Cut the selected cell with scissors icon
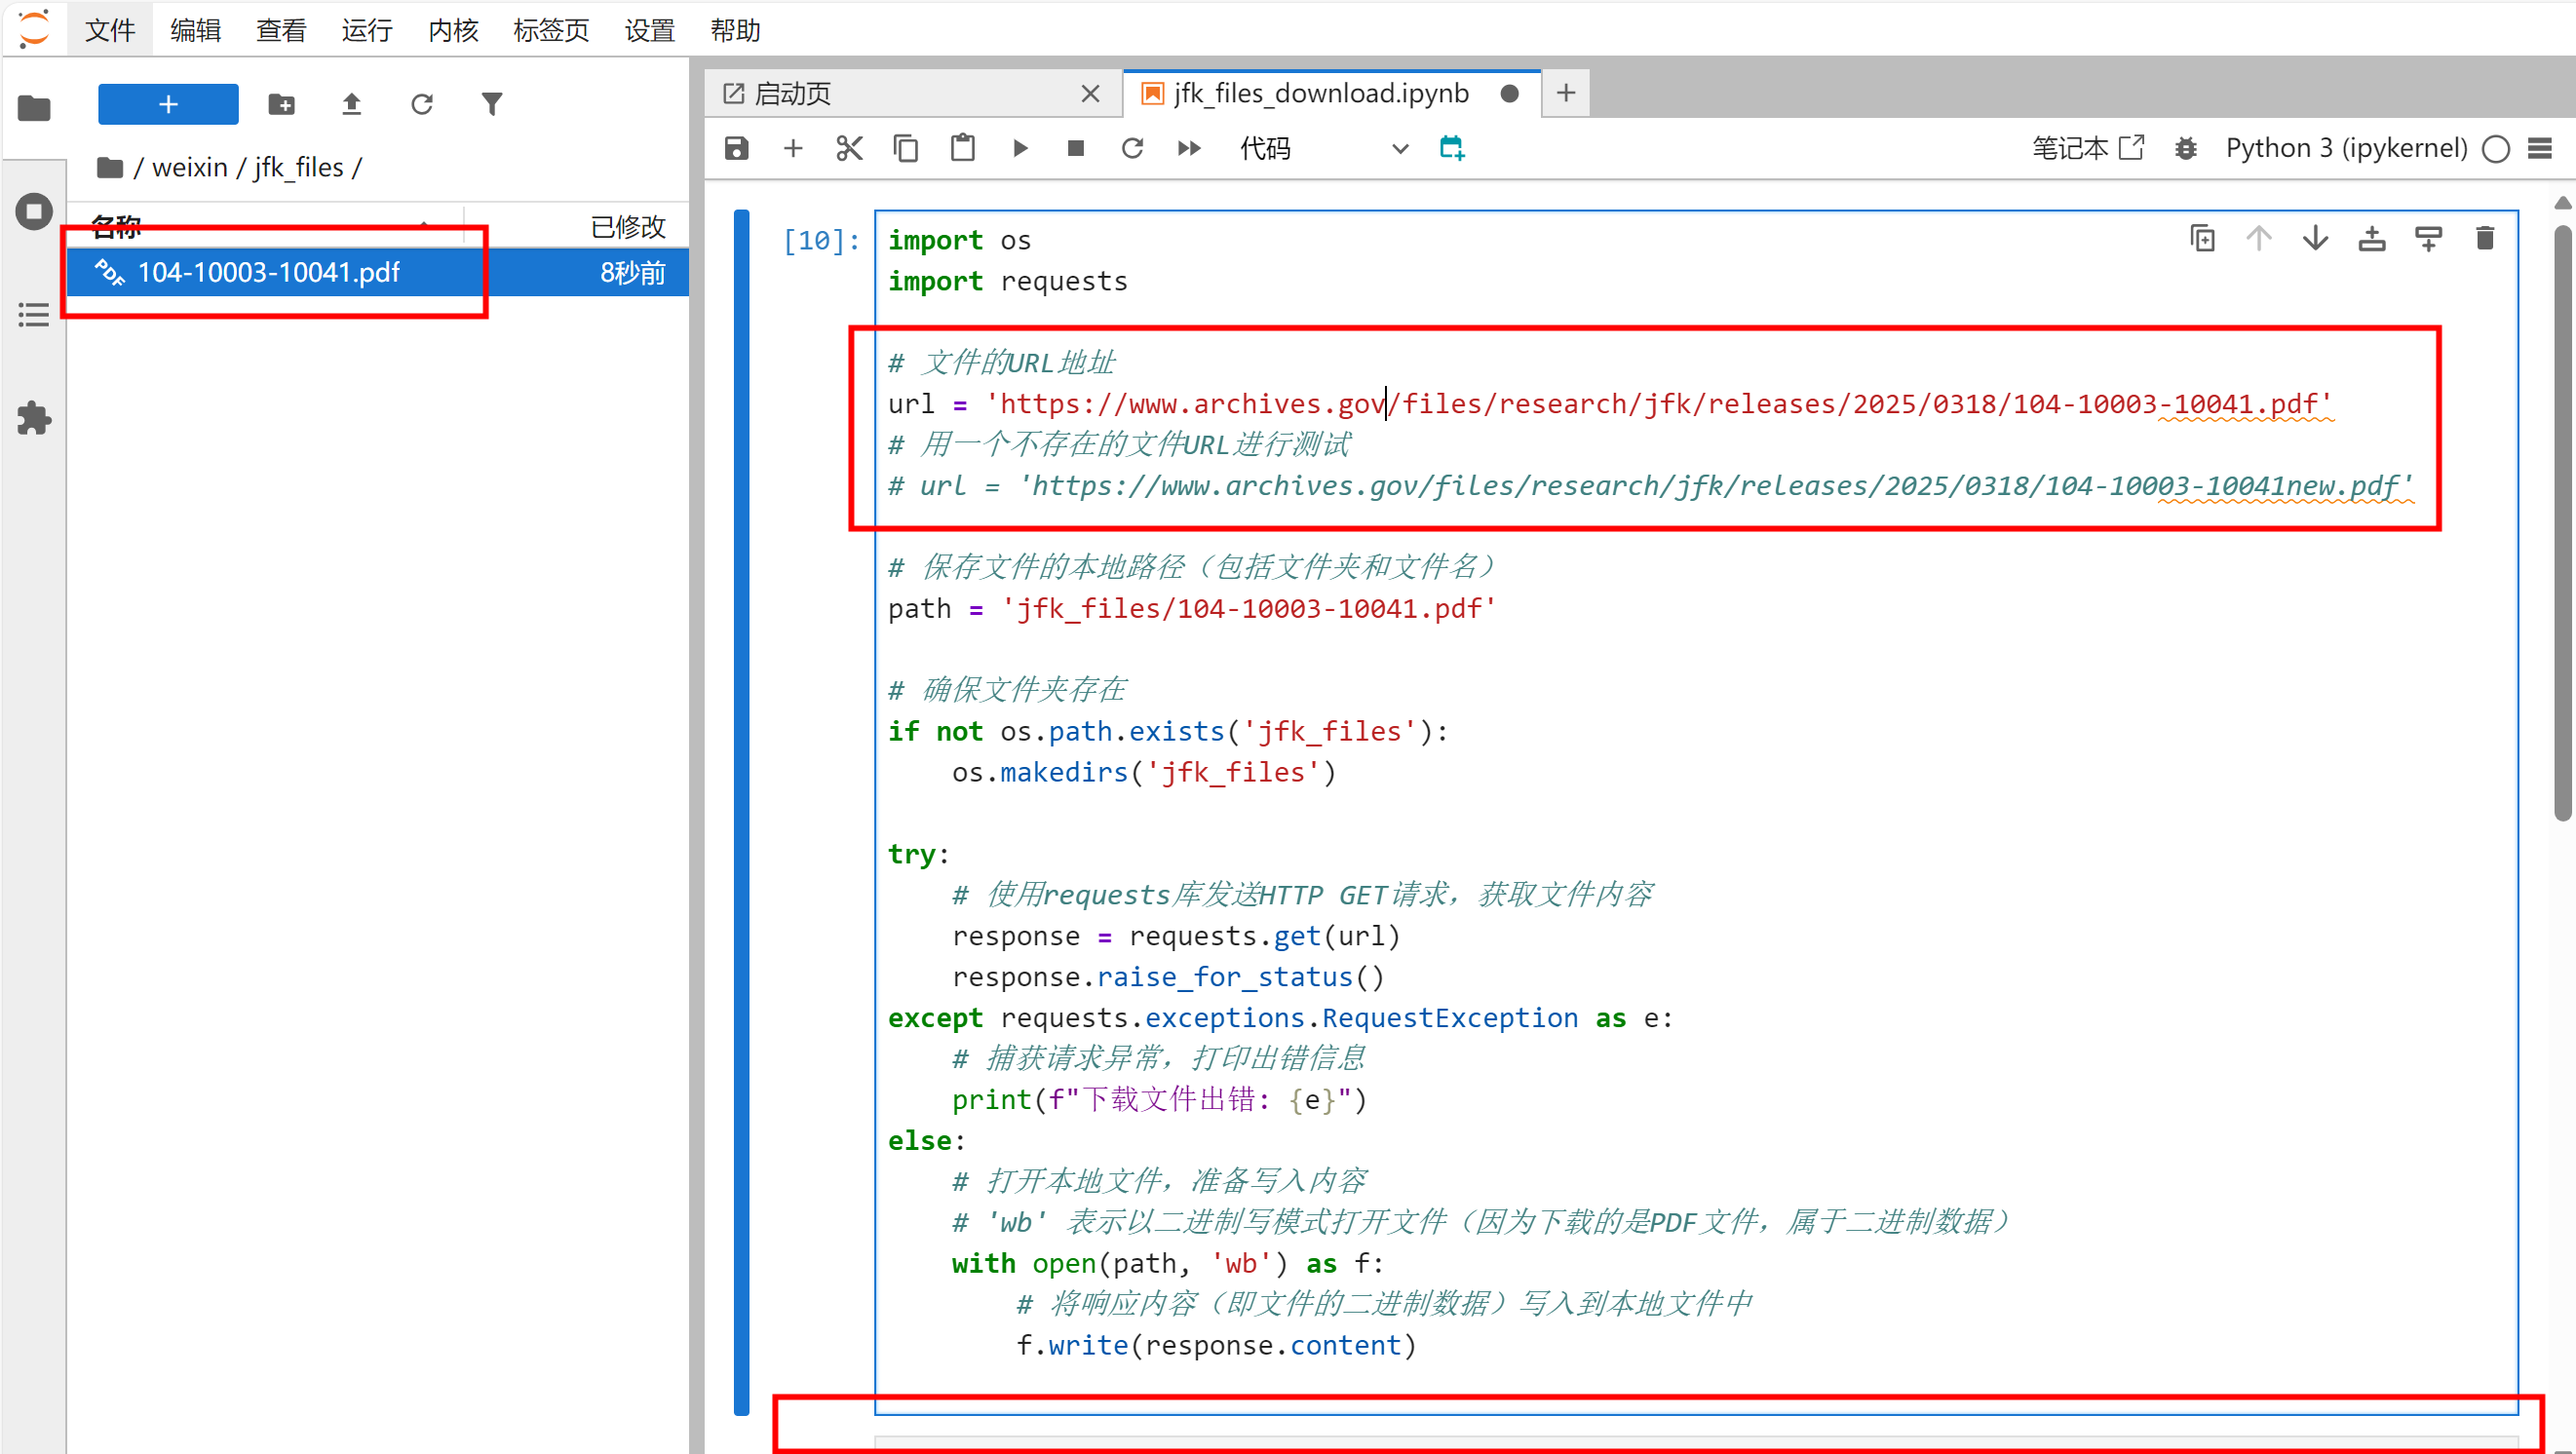Viewport: 2576px width, 1454px height. click(x=849, y=149)
